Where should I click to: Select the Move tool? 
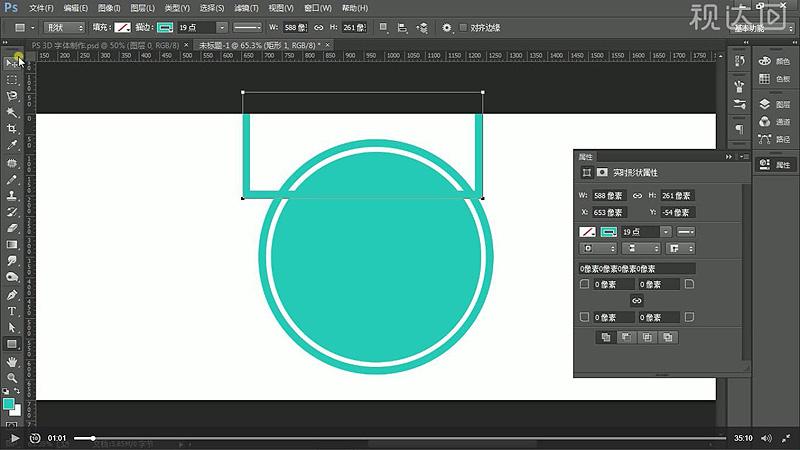(x=11, y=63)
